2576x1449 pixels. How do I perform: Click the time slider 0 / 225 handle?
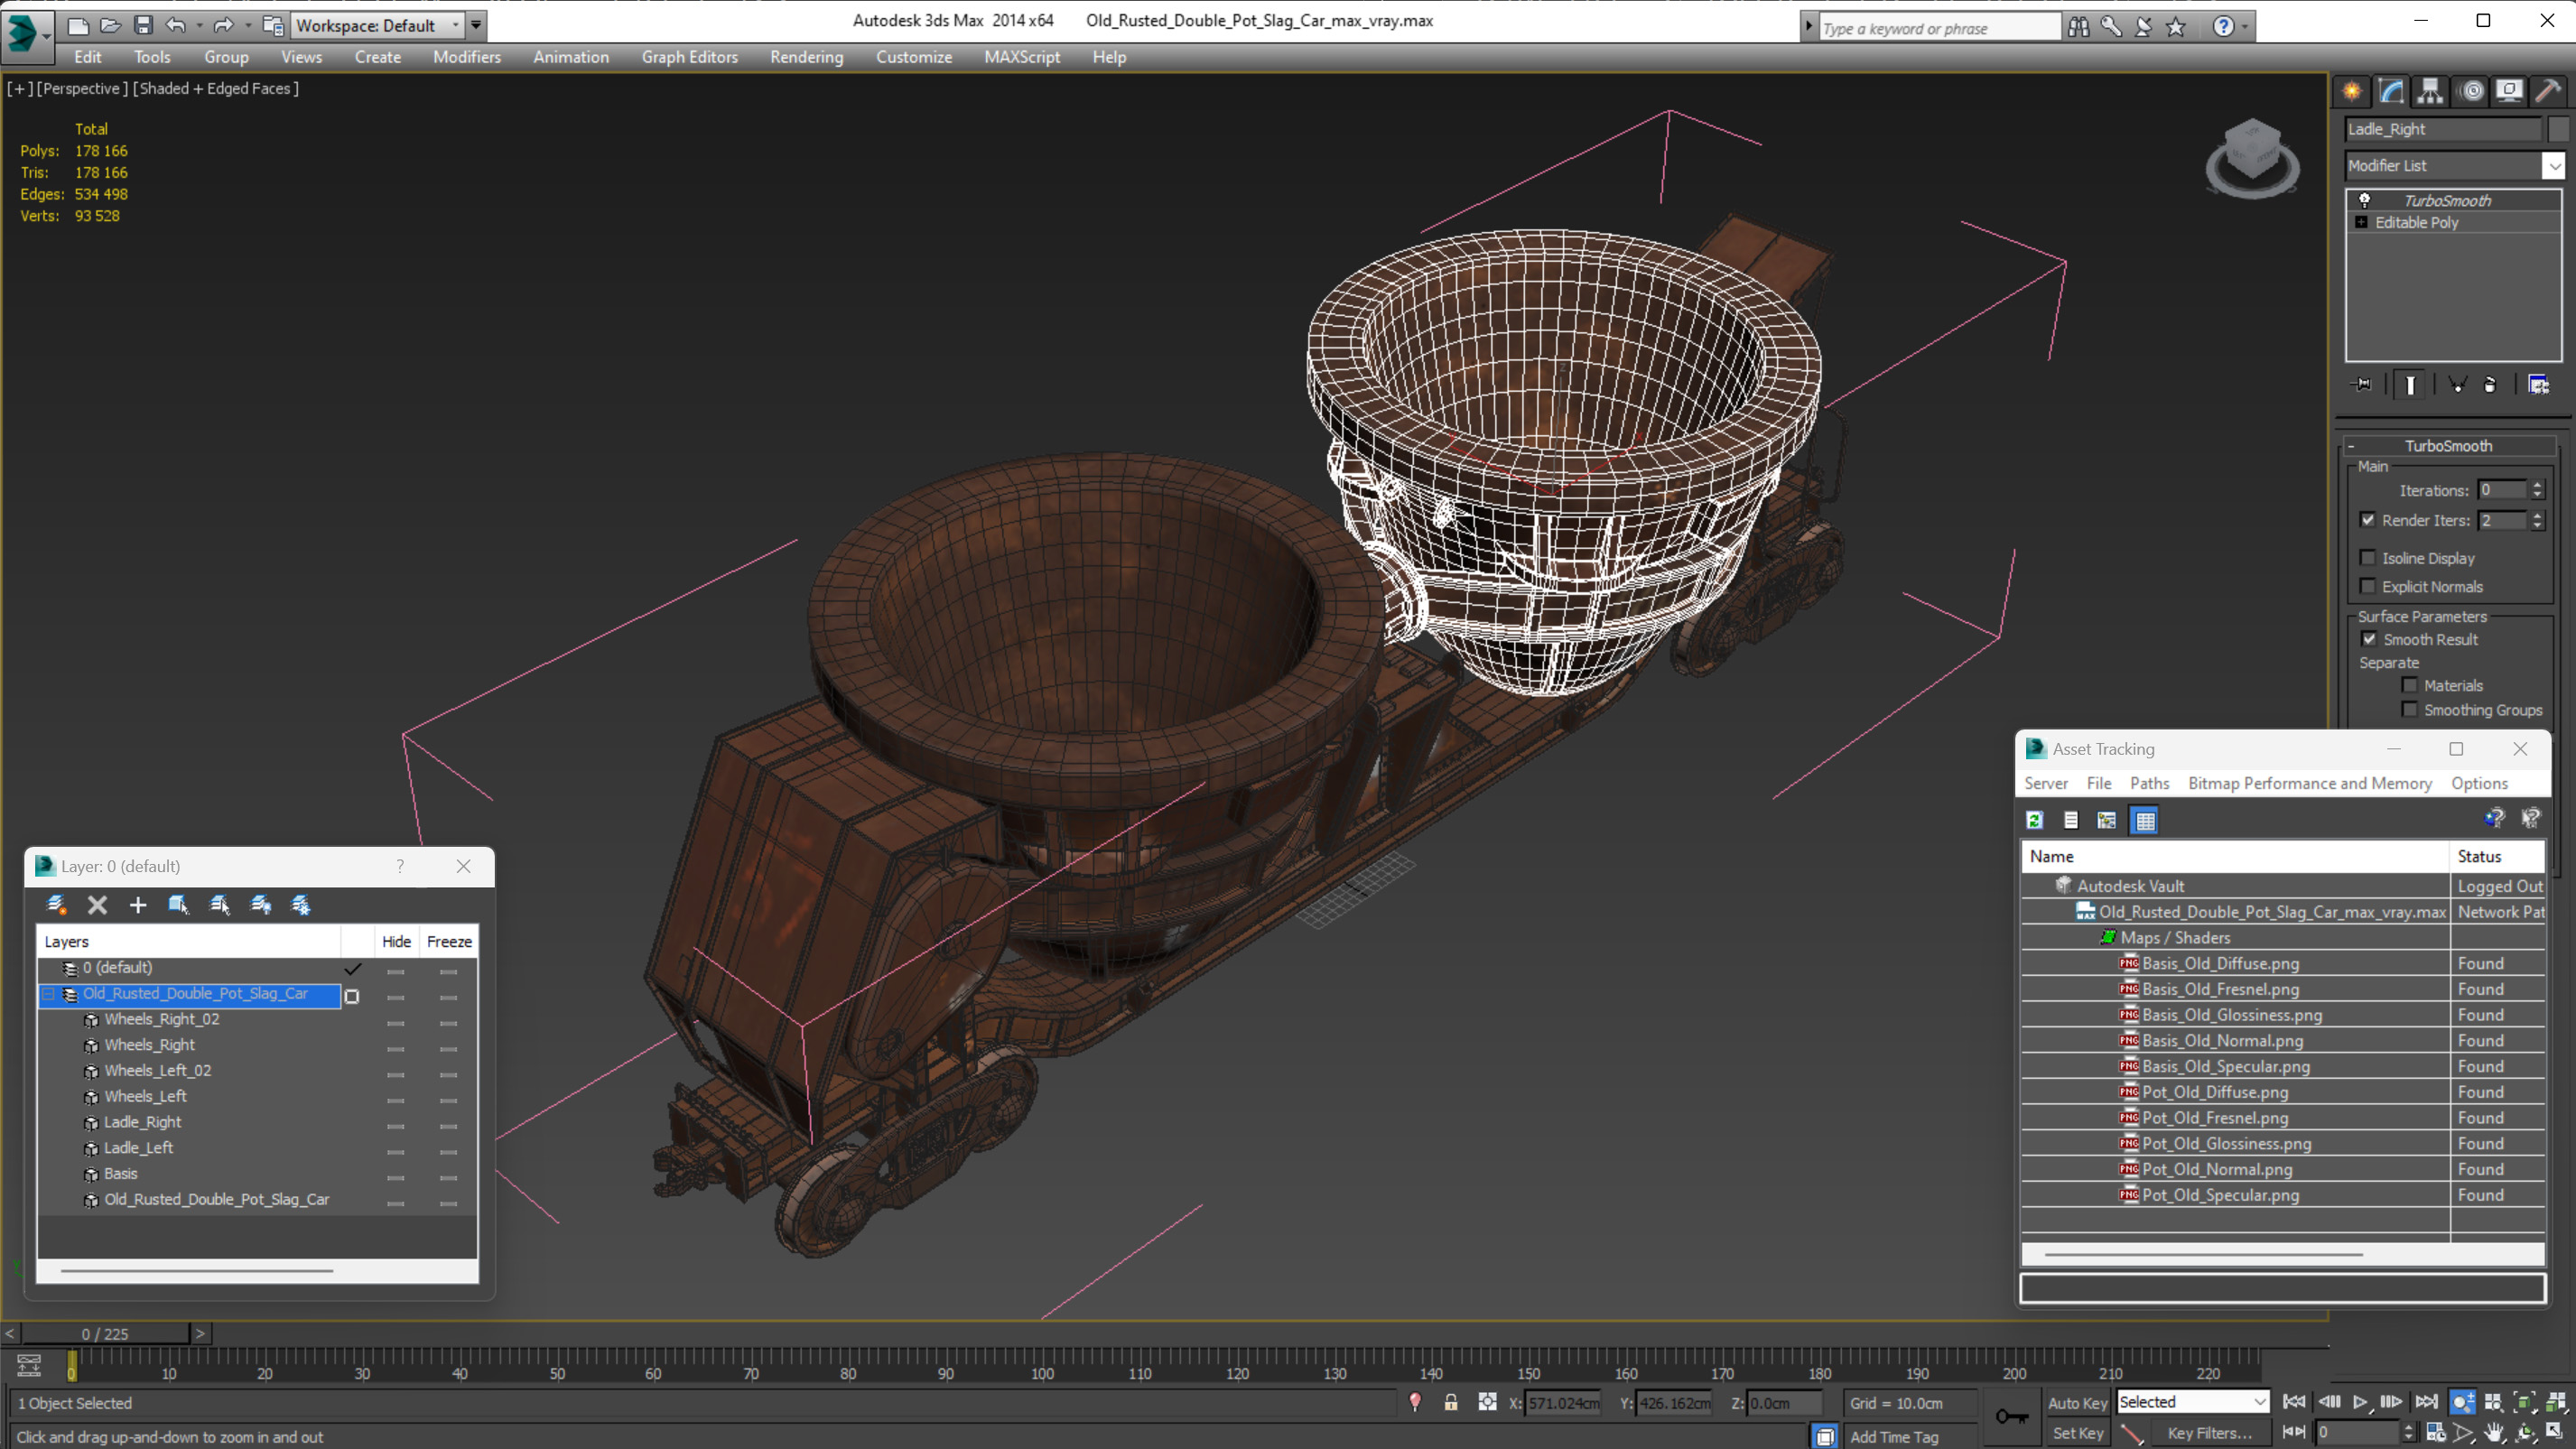coord(105,1333)
